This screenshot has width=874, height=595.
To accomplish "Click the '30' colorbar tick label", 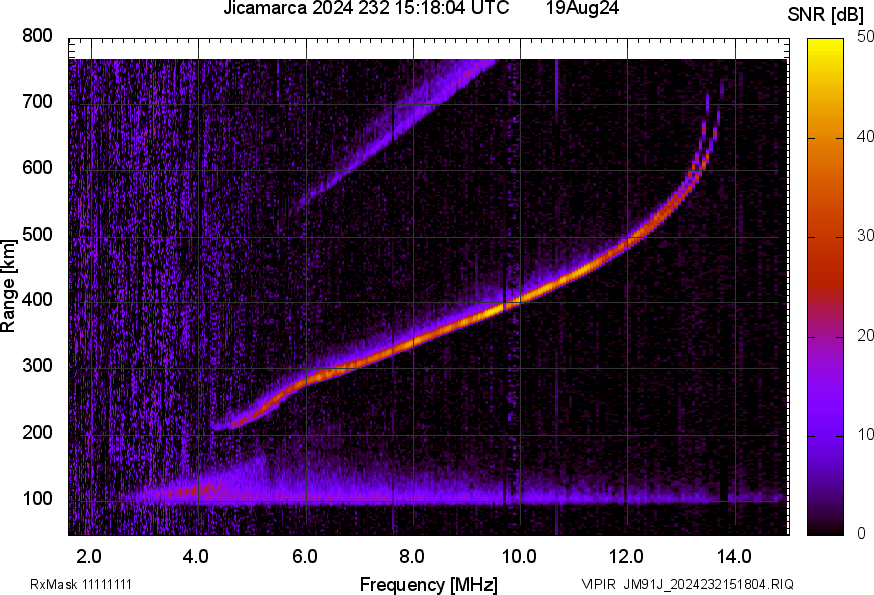I will (x=865, y=236).
